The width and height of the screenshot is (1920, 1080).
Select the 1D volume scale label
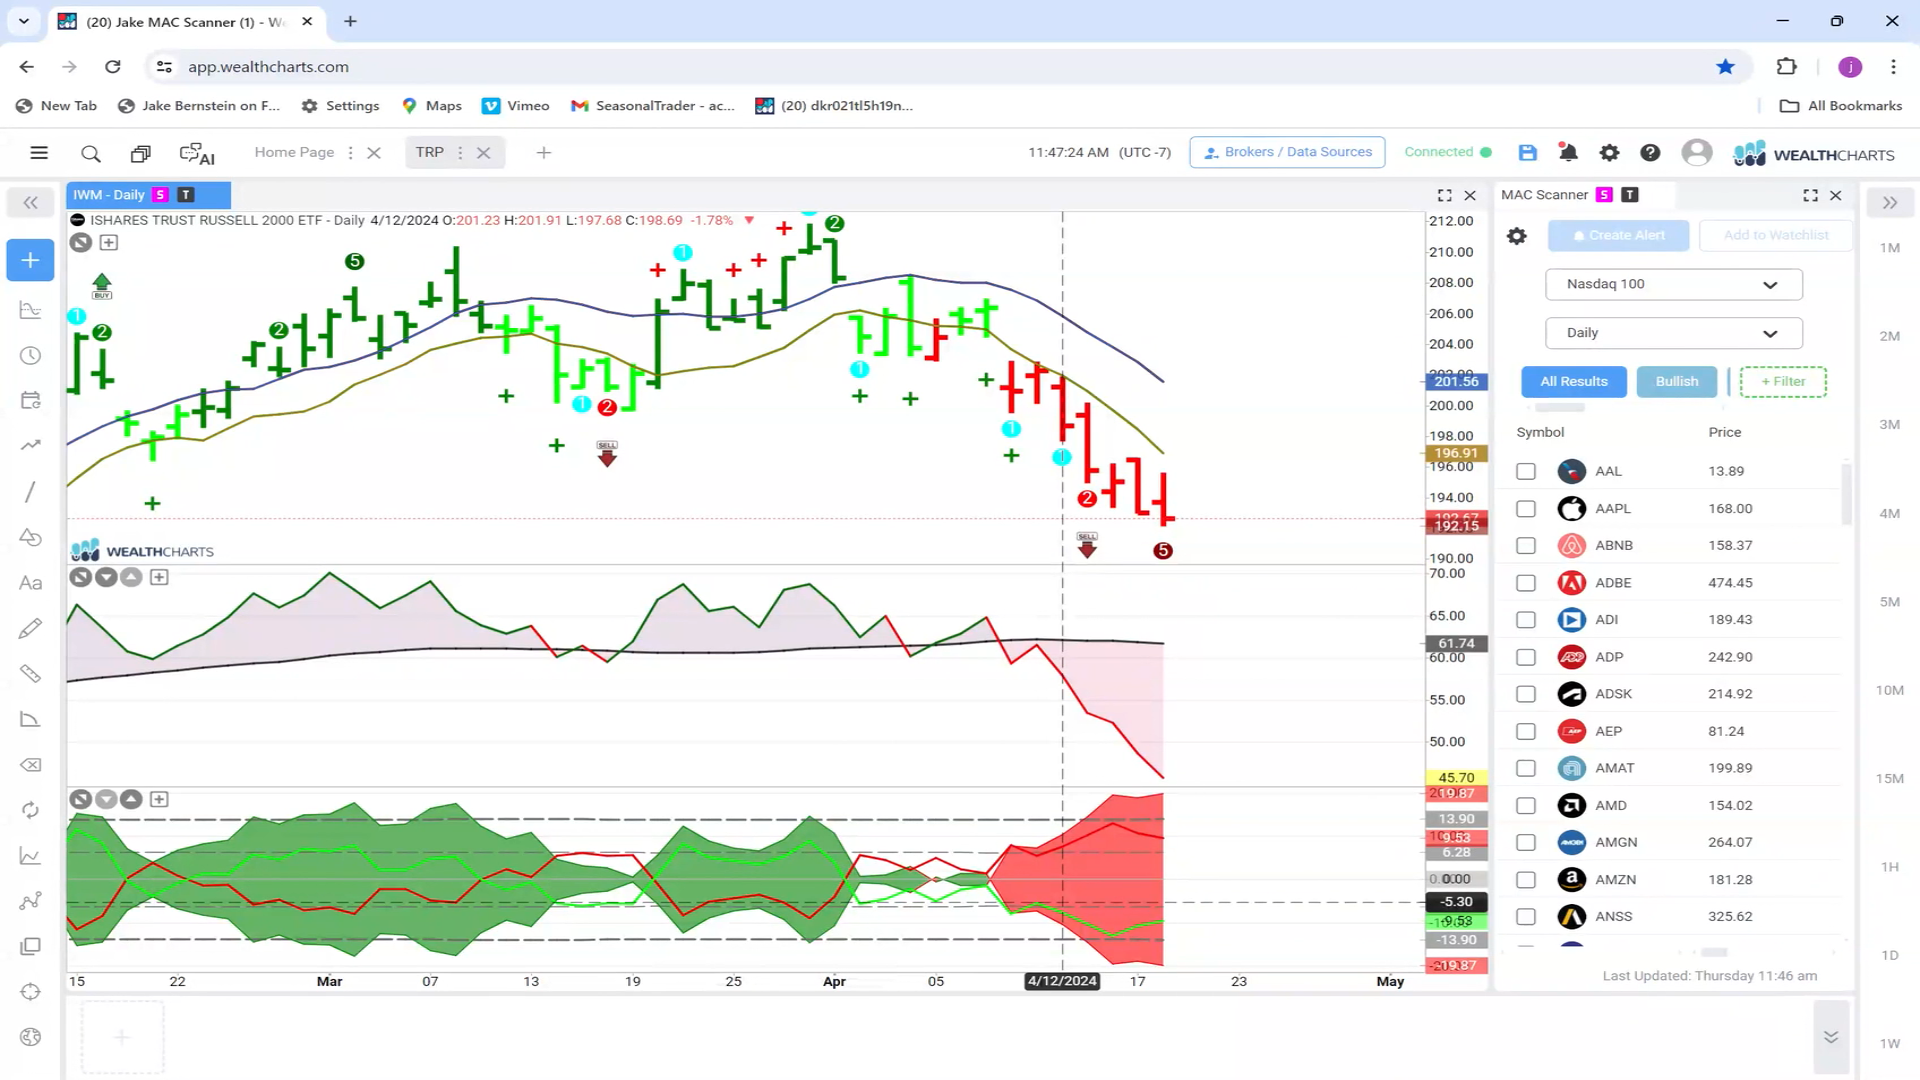pos(1889,955)
